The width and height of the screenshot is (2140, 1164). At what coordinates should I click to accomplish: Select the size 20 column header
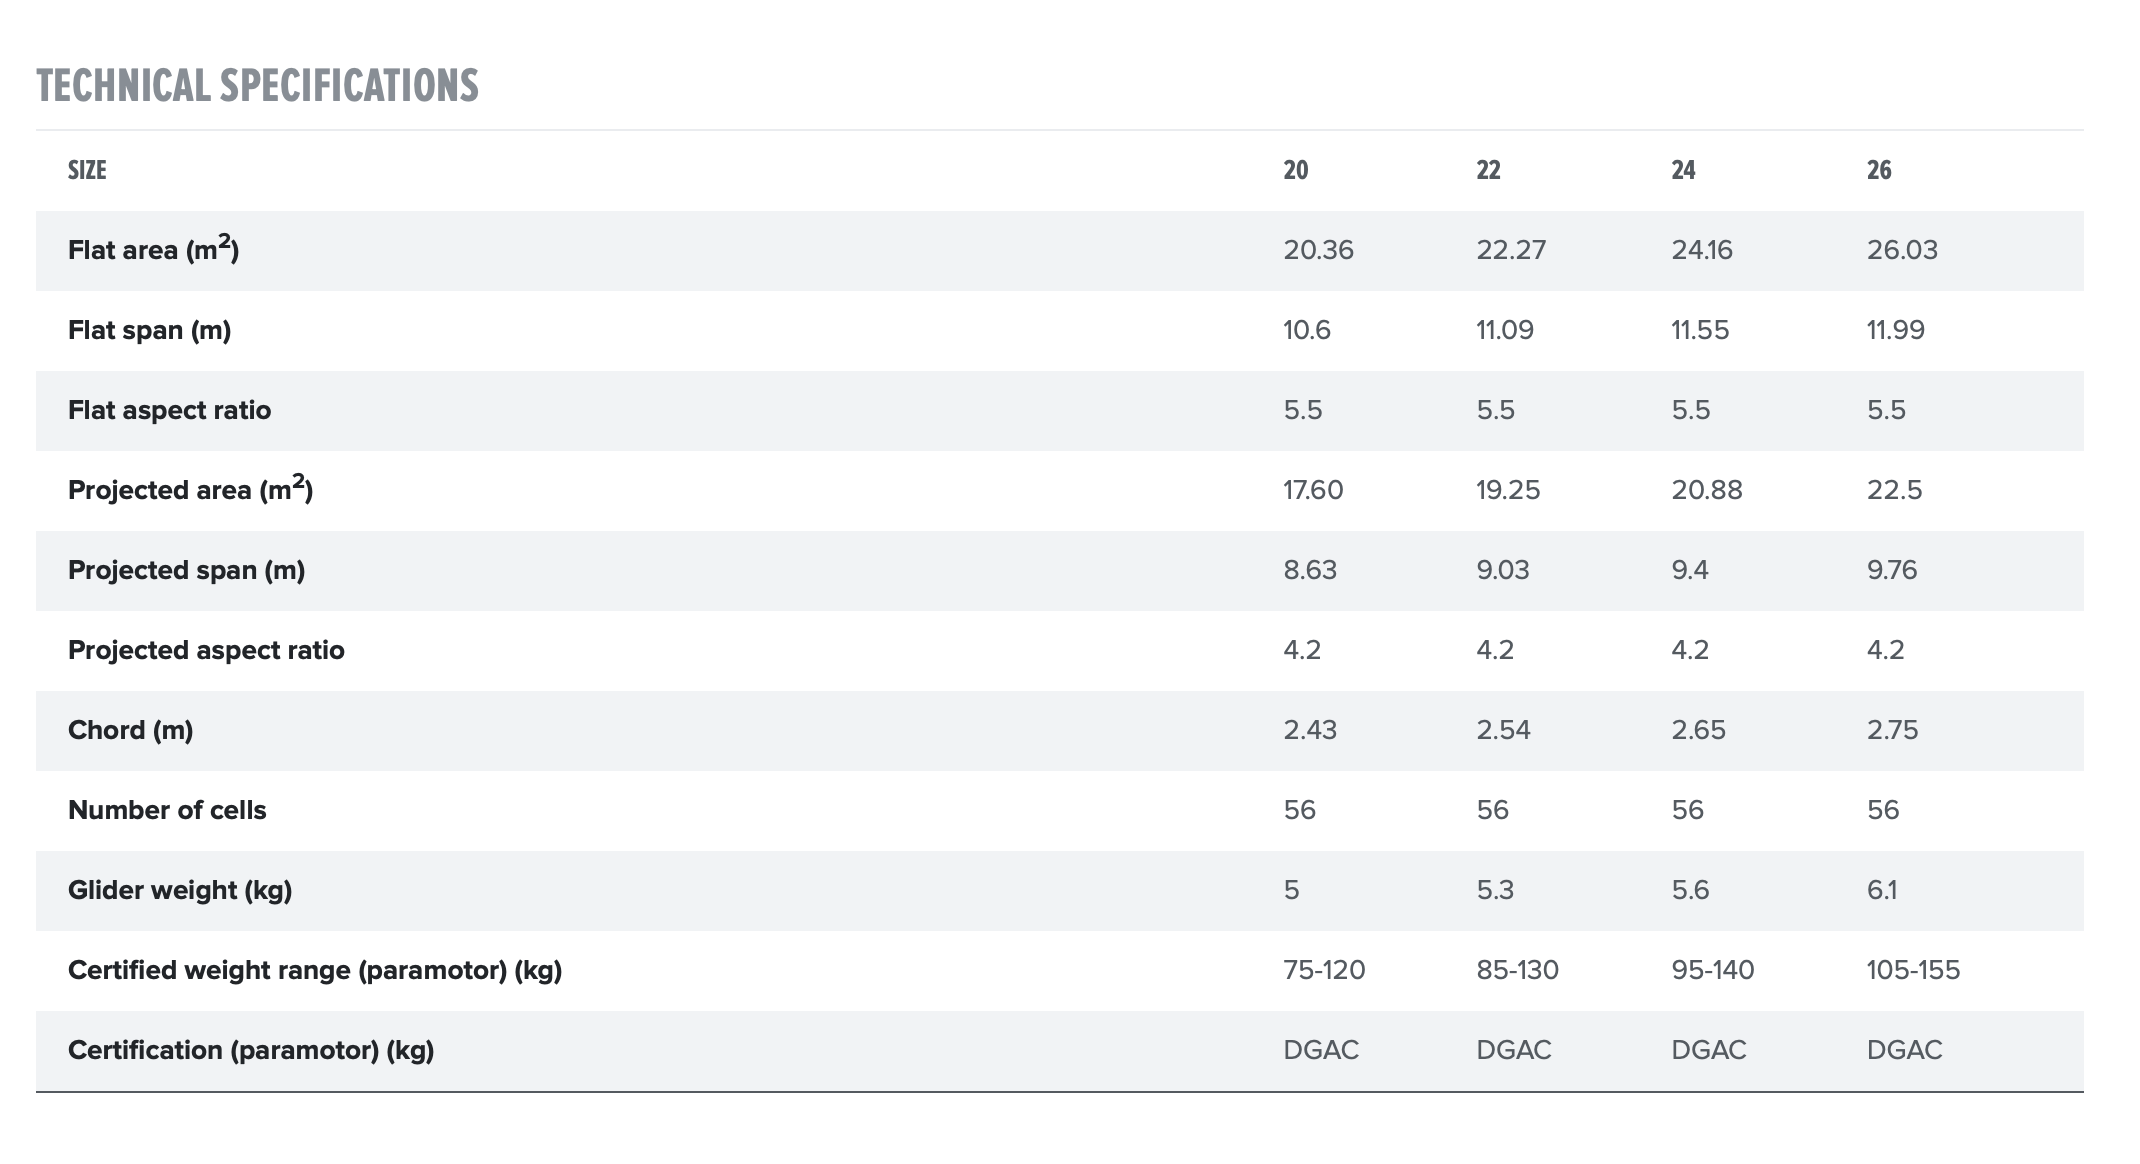1295,170
